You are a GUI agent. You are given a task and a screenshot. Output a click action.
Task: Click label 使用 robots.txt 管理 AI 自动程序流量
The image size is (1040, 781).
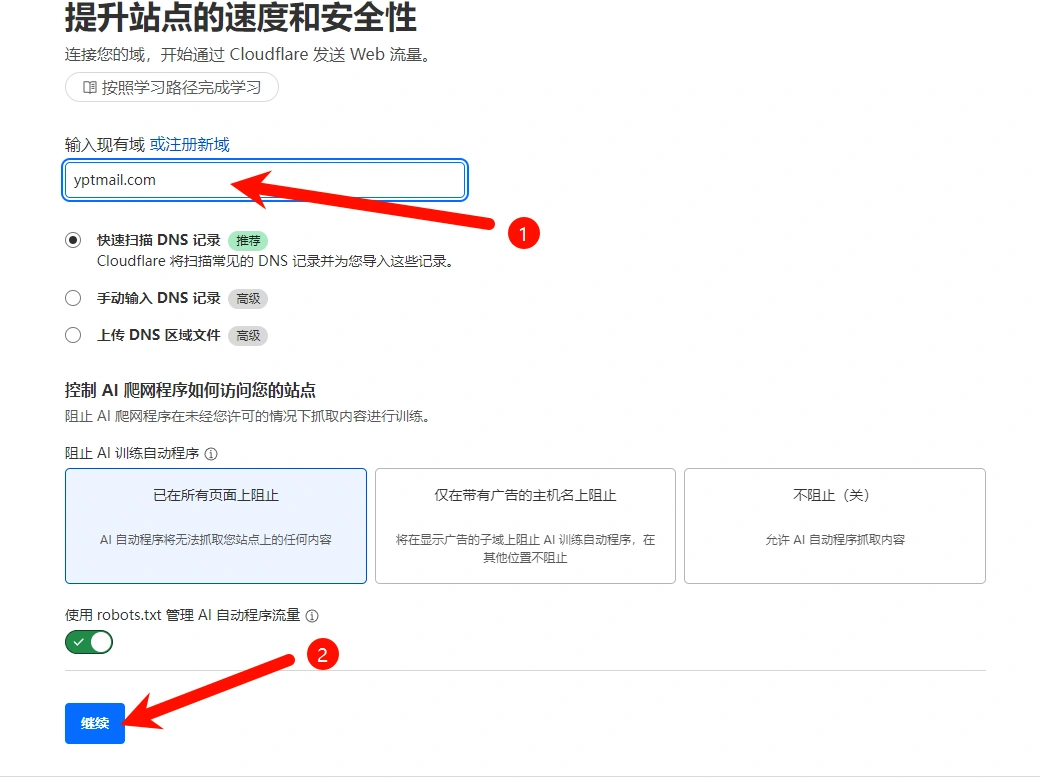pos(182,615)
